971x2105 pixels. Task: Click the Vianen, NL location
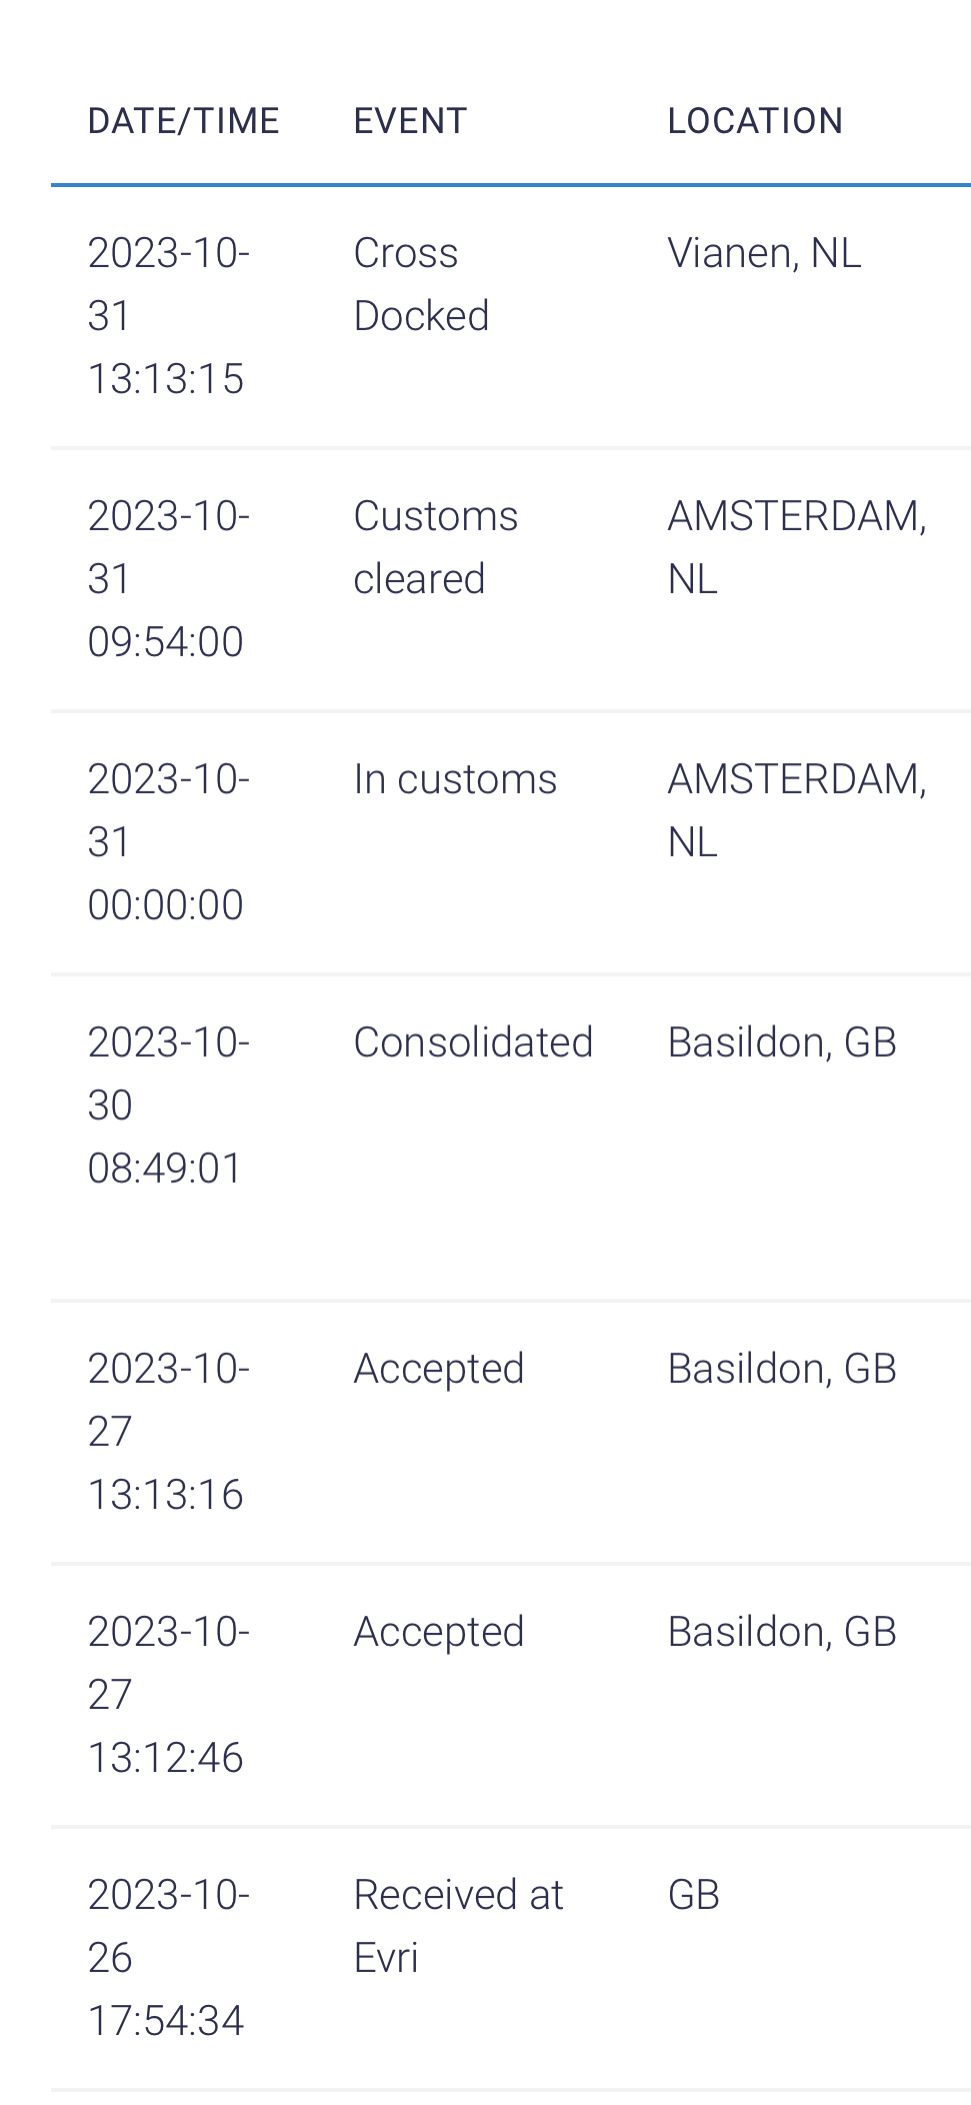click(764, 253)
